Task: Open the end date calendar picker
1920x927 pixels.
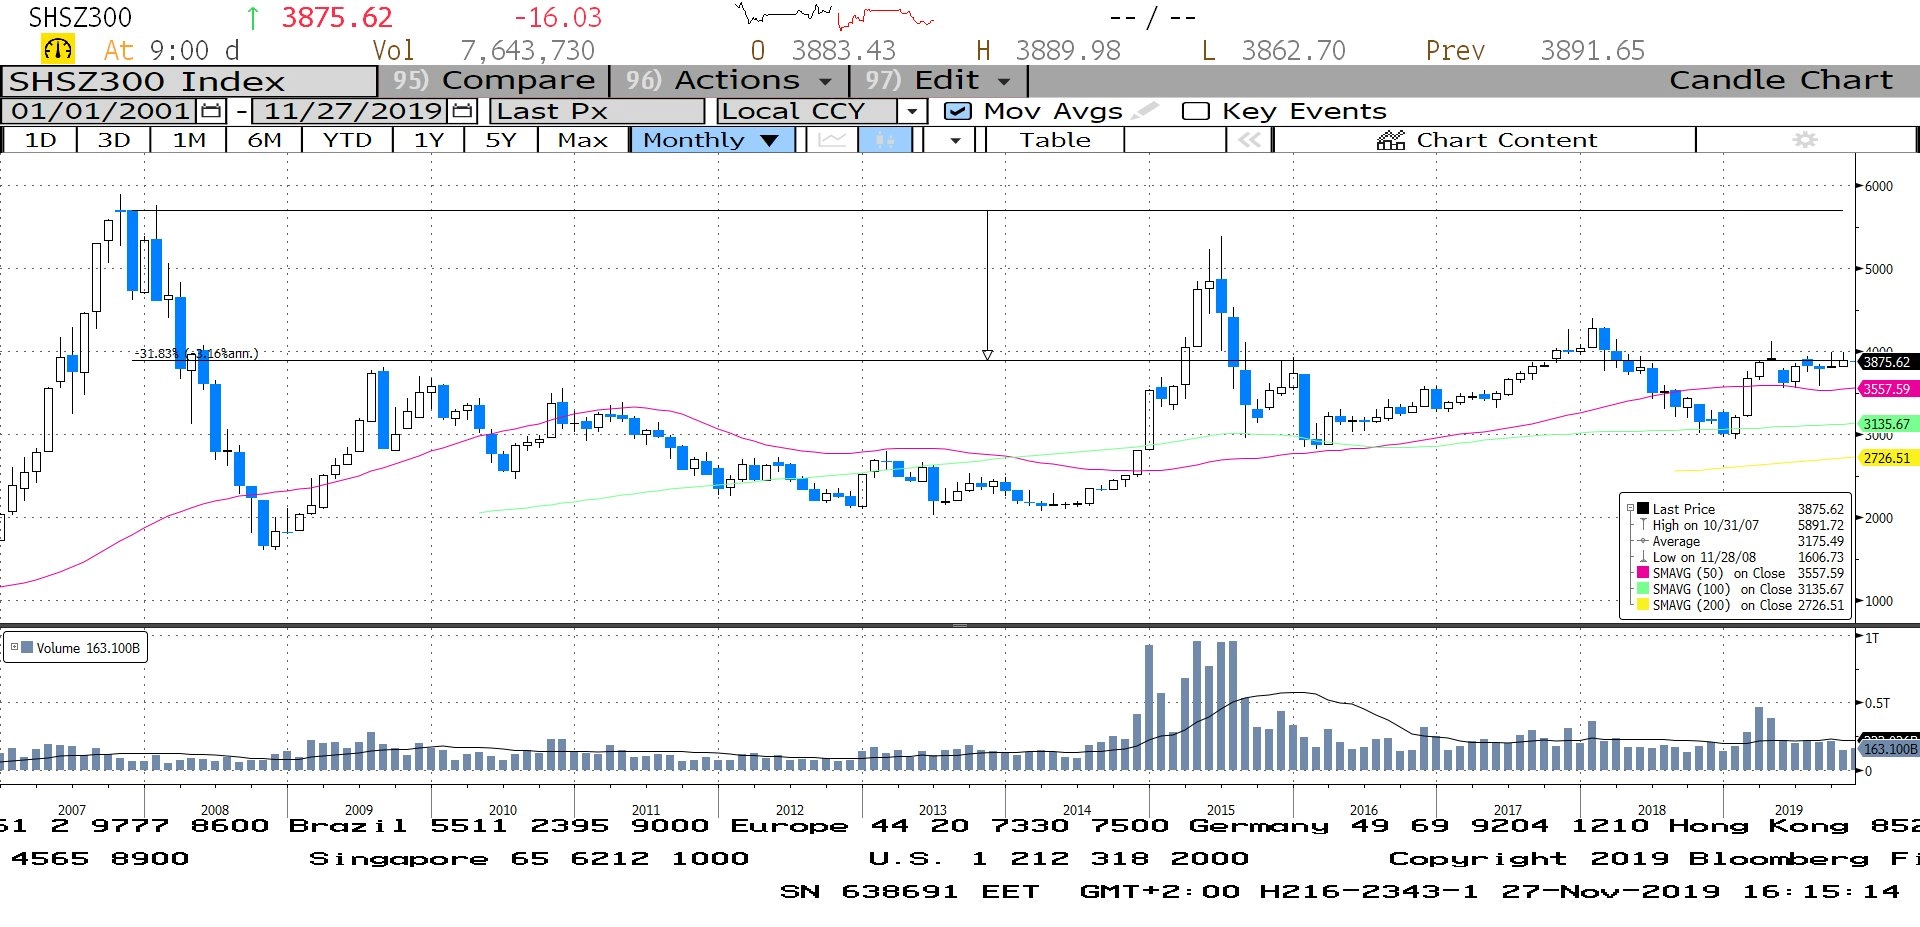Action: pos(462,111)
